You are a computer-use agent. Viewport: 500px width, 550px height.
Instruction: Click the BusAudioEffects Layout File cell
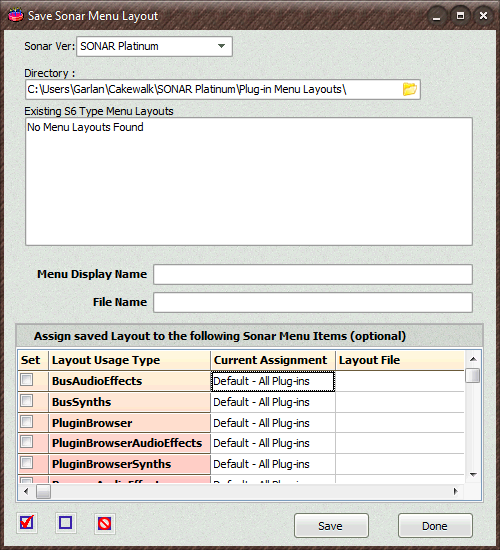400,381
